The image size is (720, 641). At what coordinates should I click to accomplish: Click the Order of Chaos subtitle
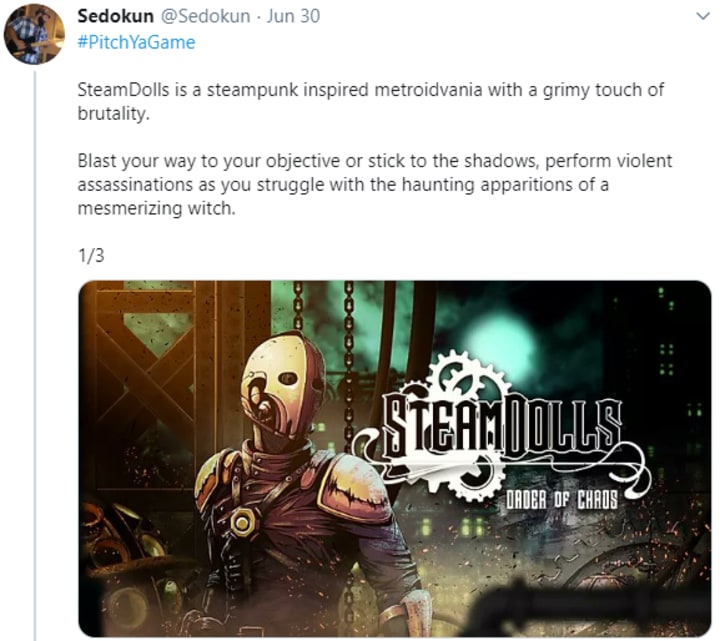pyautogui.click(x=561, y=500)
